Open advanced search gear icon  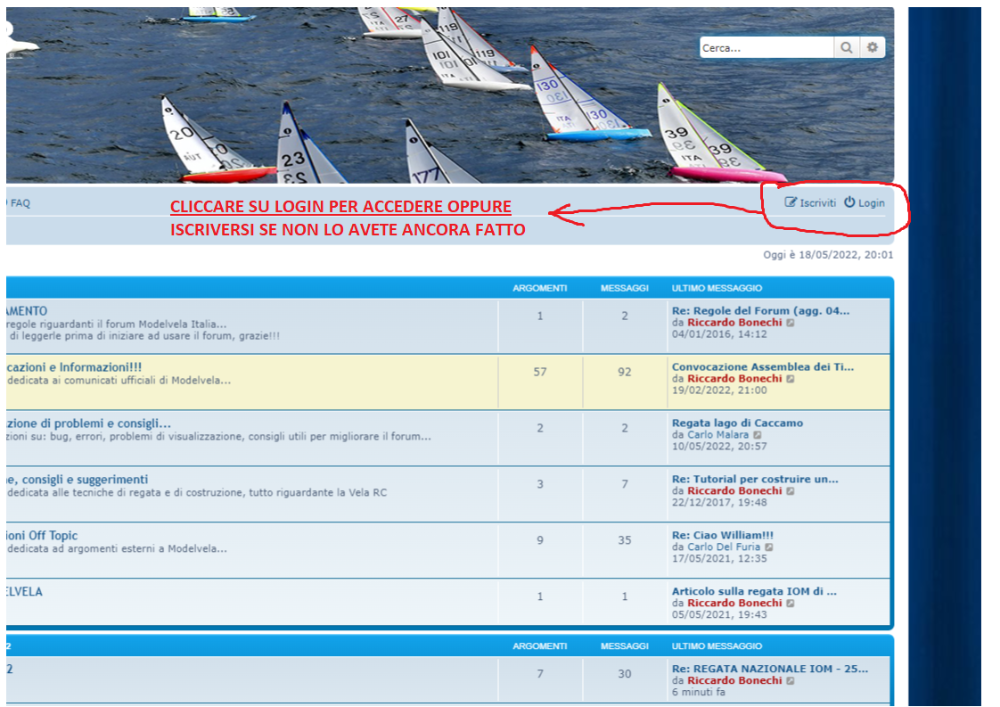(x=873, y=48)
